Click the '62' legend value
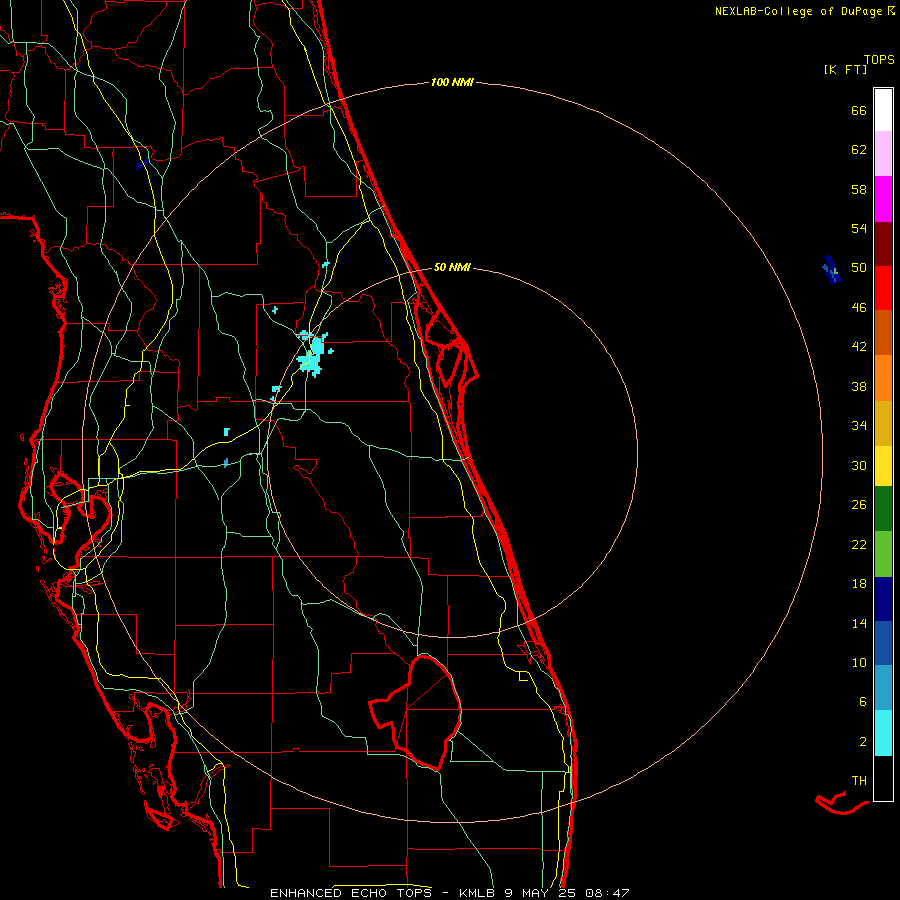Screen dimensions: 900x900 pyautogui.click(x=859, y=150)
